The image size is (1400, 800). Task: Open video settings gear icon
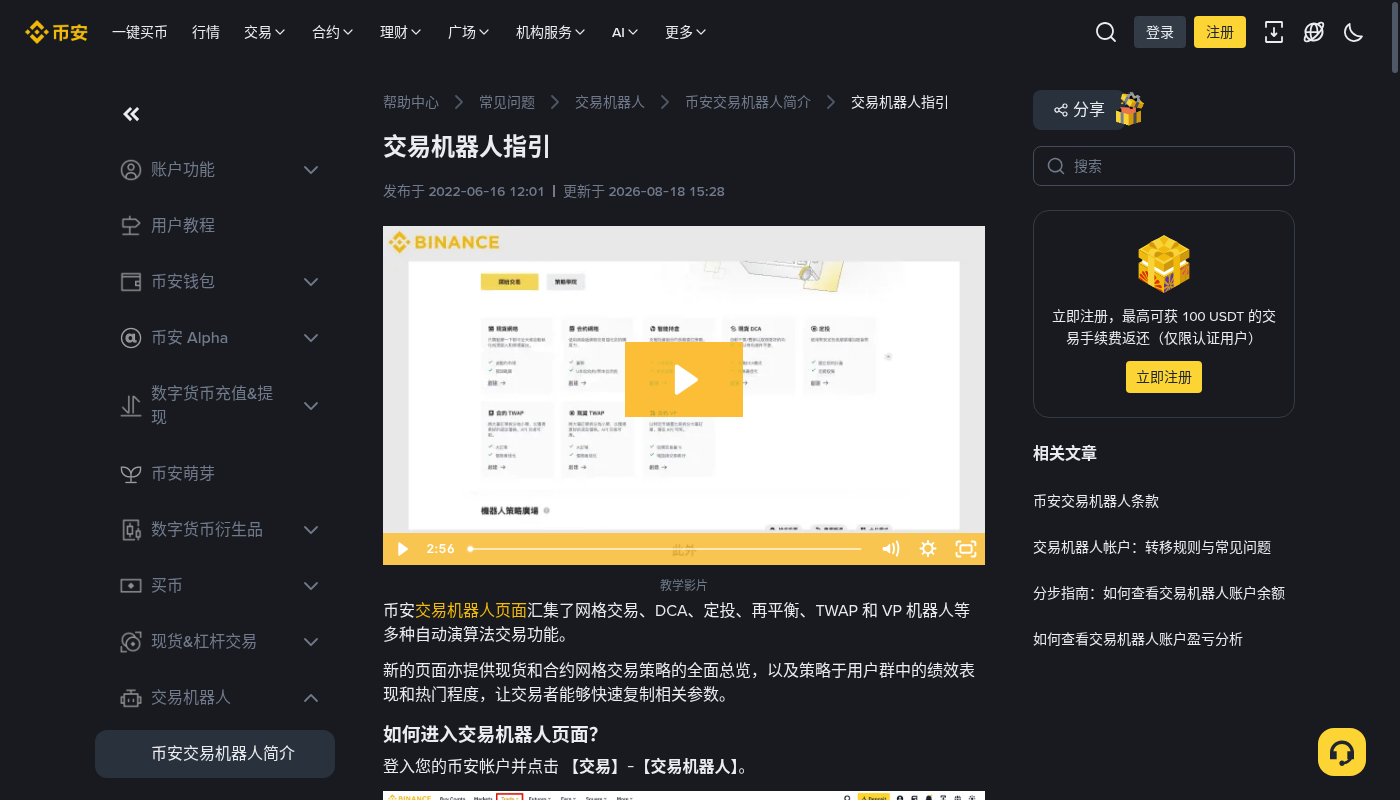pyautogui.click(x=928, y=548)
